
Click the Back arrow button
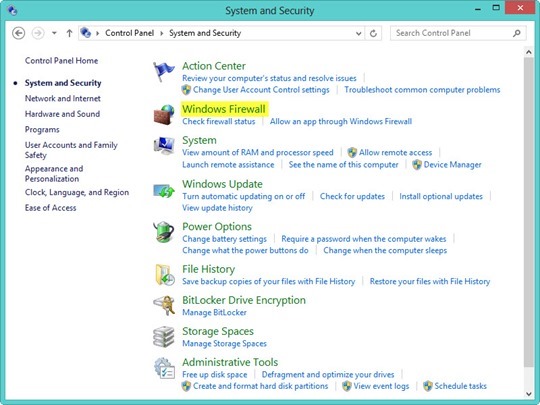coord(19,33)
